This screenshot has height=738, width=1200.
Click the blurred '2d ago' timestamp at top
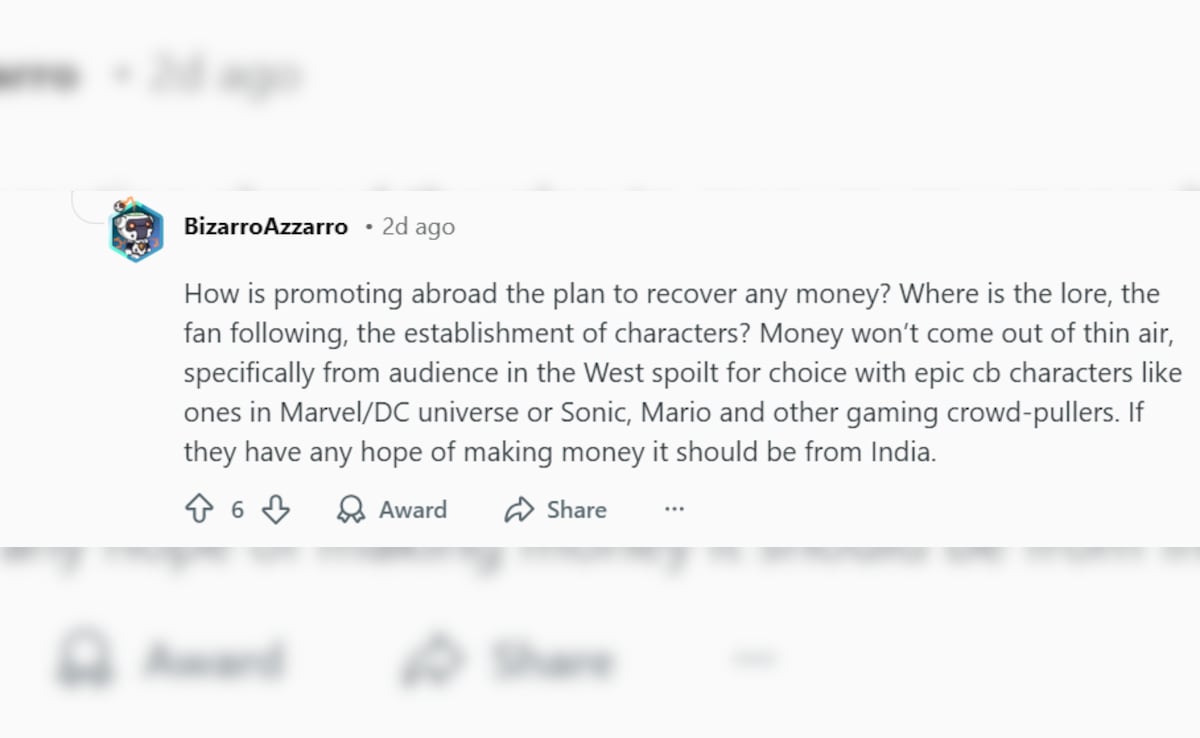click(x=222, y=75)
